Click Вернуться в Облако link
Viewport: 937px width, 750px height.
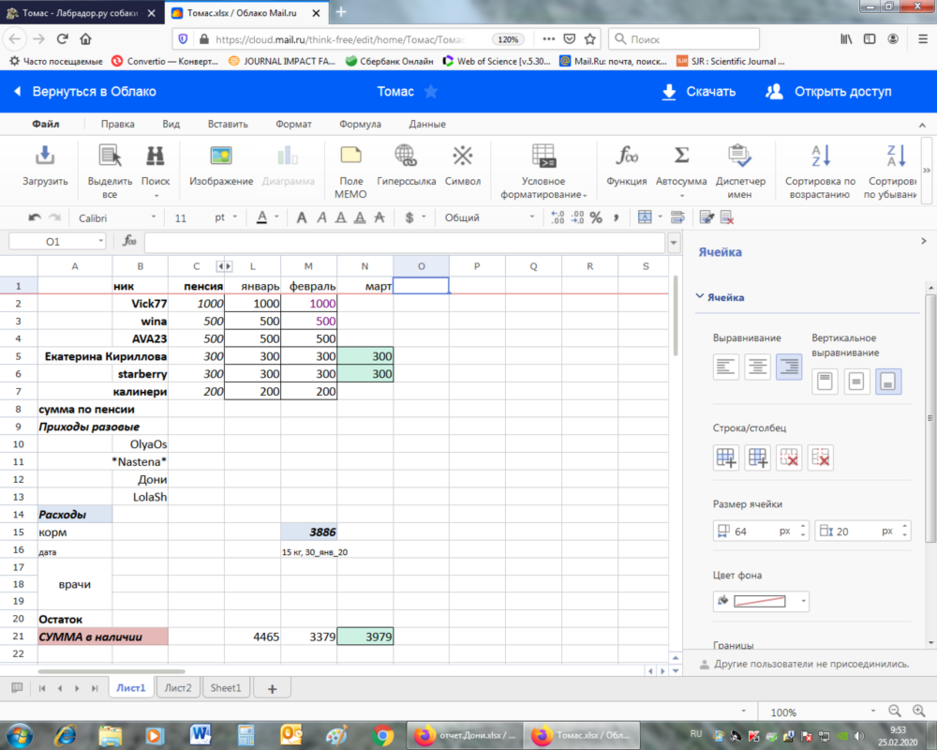(x=84, y=91)
